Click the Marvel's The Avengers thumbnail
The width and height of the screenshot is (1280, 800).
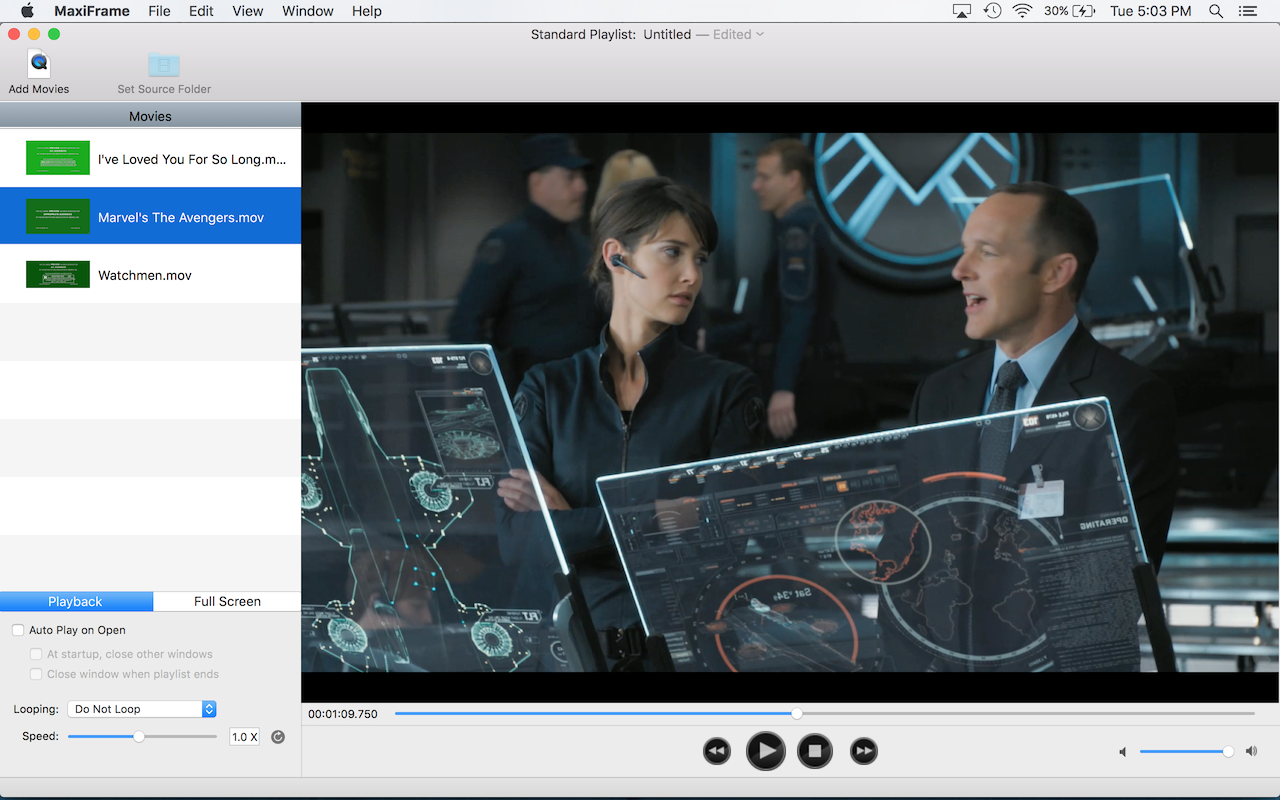pos(58,216)
